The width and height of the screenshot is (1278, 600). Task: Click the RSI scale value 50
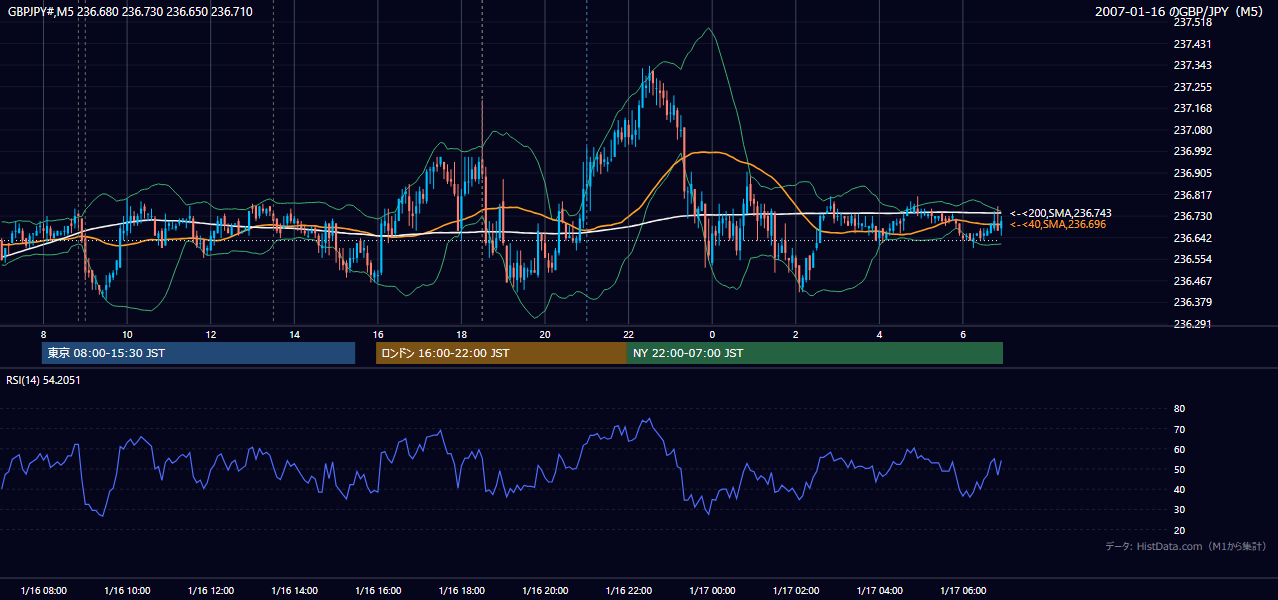1179,469
